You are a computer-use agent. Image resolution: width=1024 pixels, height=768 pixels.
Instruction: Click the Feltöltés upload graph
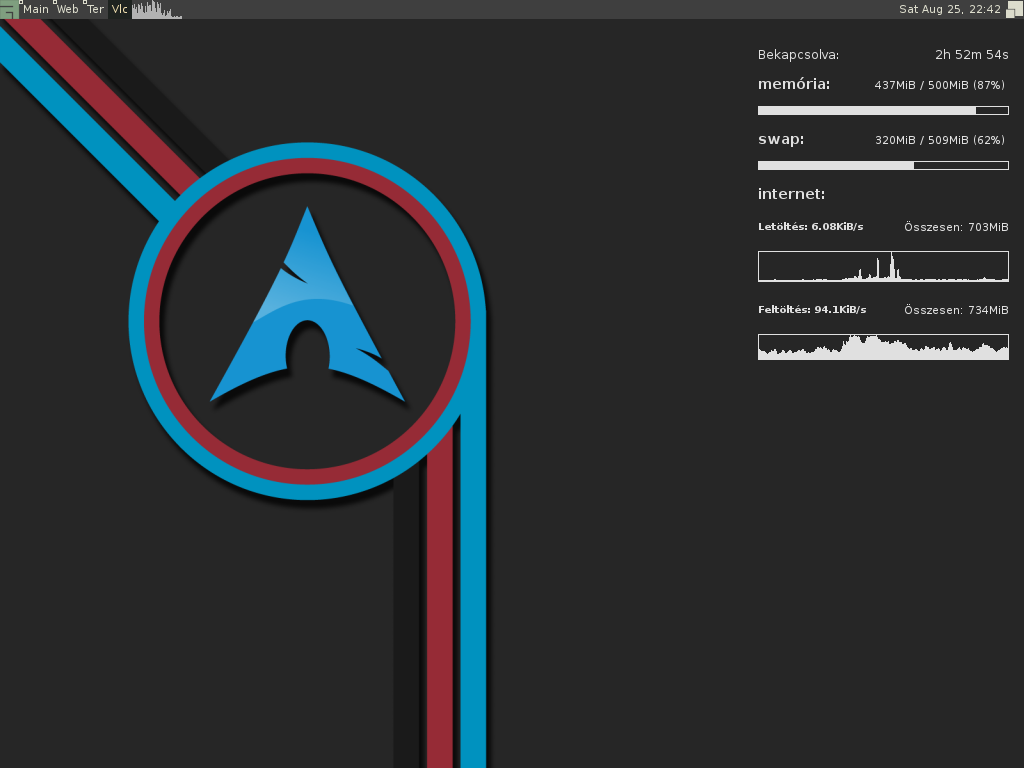pyautogui.click(x=883, y=347)
